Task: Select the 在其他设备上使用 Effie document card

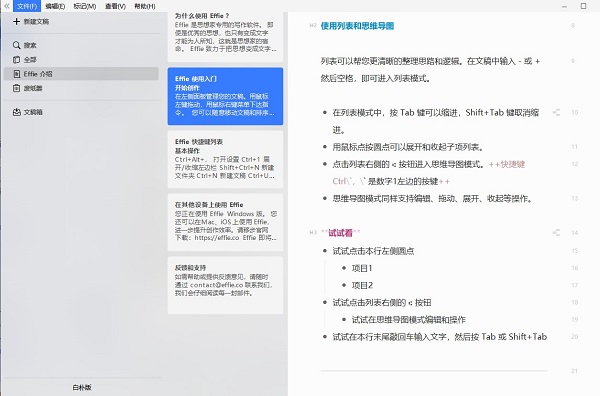Action: (x=225, y=222)
